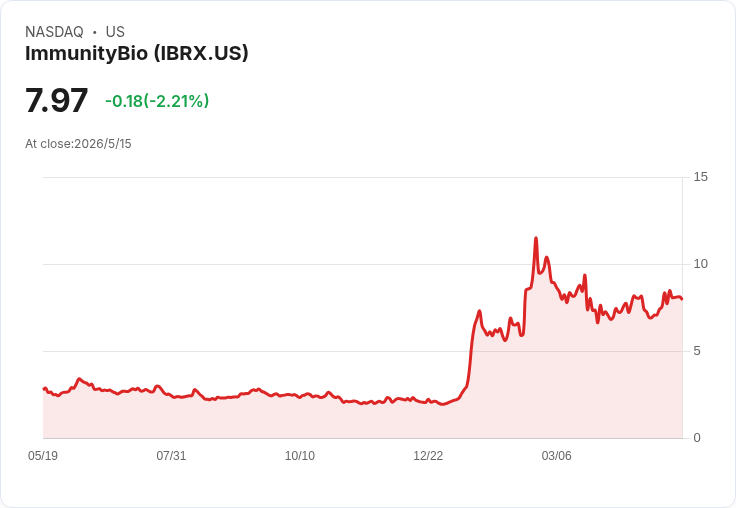This screenshot has width=736, height=508.
Task: Click the NASDAQ exchange label
Action: click(54, 31)
